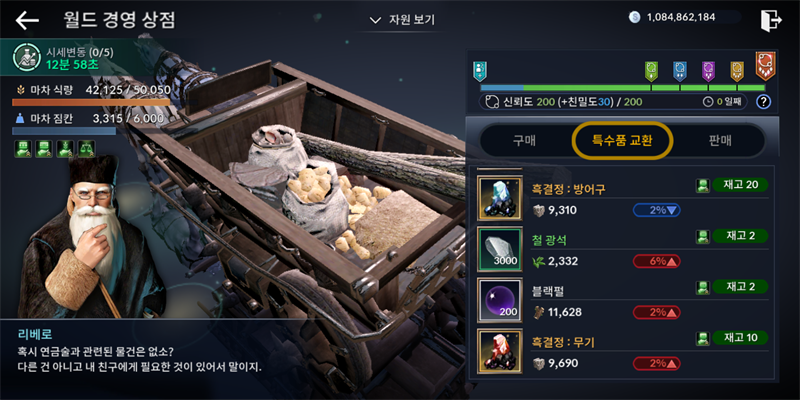Switch to the 구매 tab
This screenshot has width=800, height=400.
point(524,140)
